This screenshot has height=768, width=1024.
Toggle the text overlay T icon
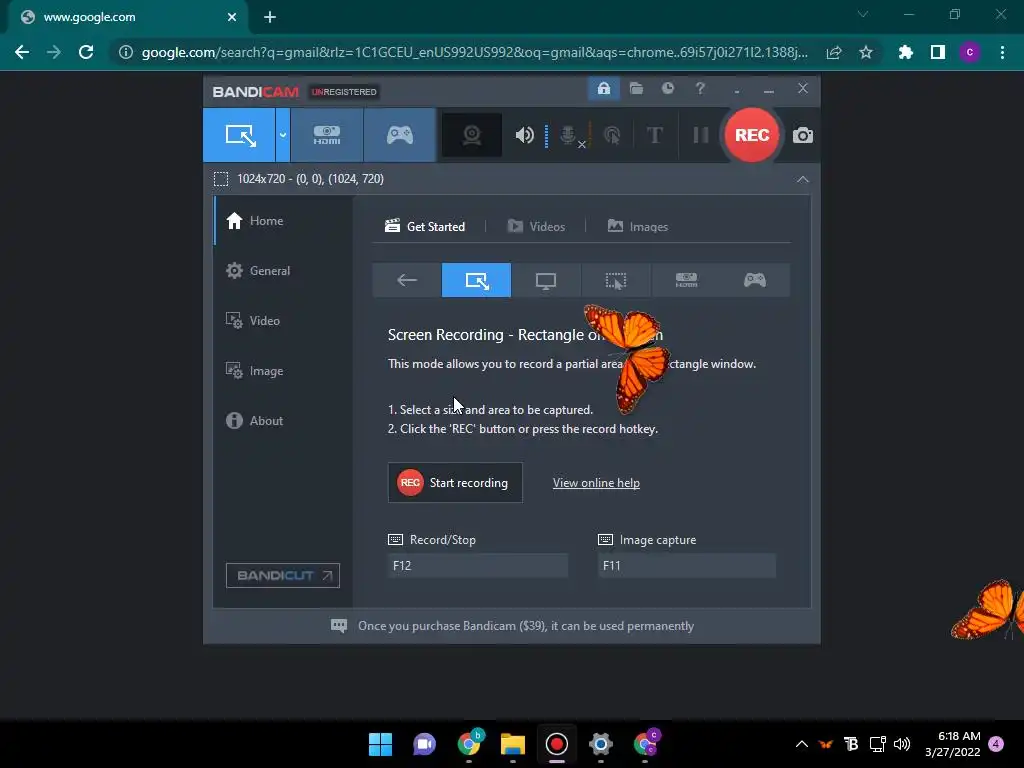(654, 135)
